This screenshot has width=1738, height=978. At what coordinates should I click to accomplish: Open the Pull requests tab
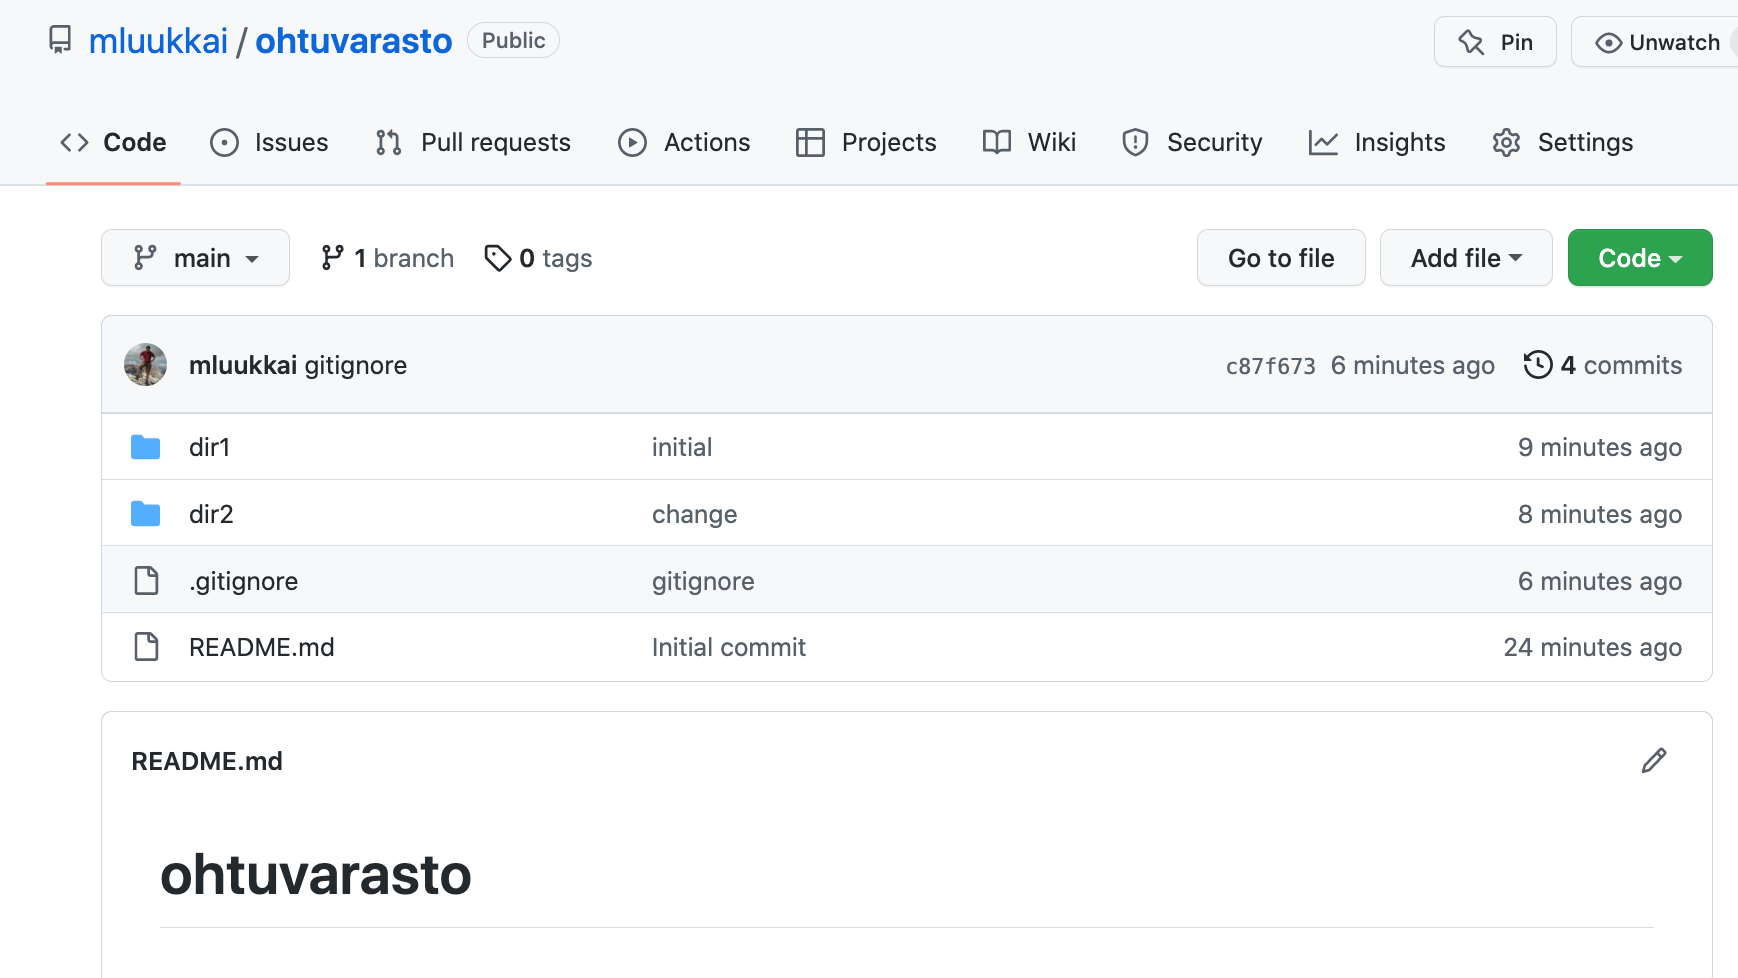pos(473,142)
